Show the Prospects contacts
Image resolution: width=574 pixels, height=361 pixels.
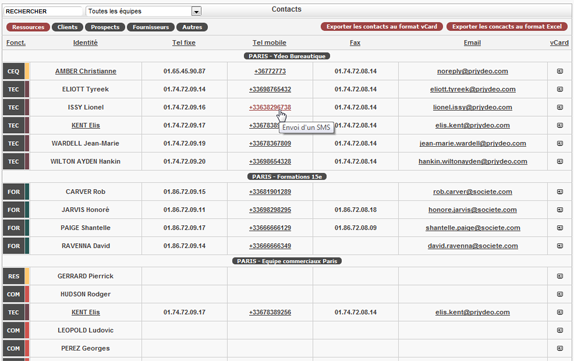105,27
